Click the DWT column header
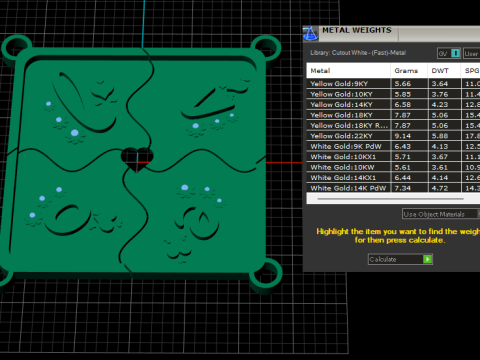 (x=444, y=71)
